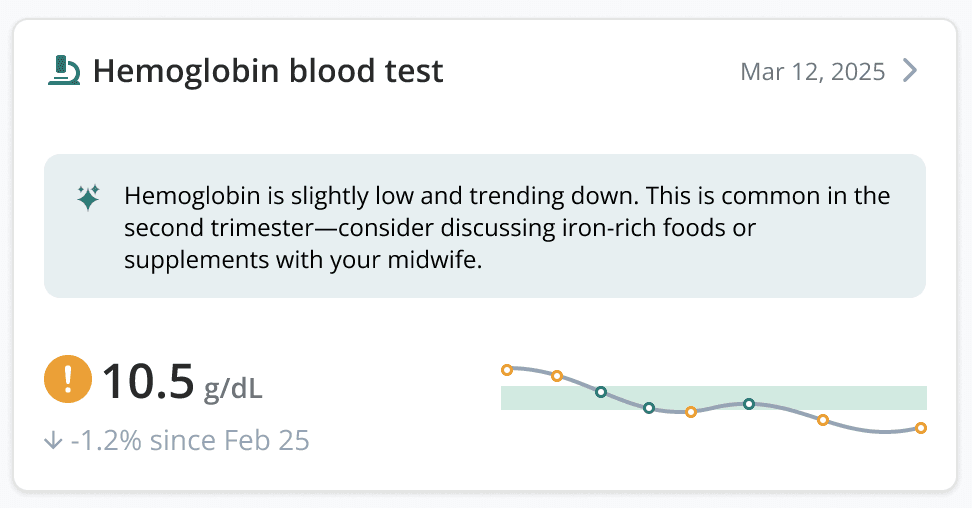Screen dimensions: 972x508
Task: Click the 10.5 hemoglobin value
Action: [147, 381]
